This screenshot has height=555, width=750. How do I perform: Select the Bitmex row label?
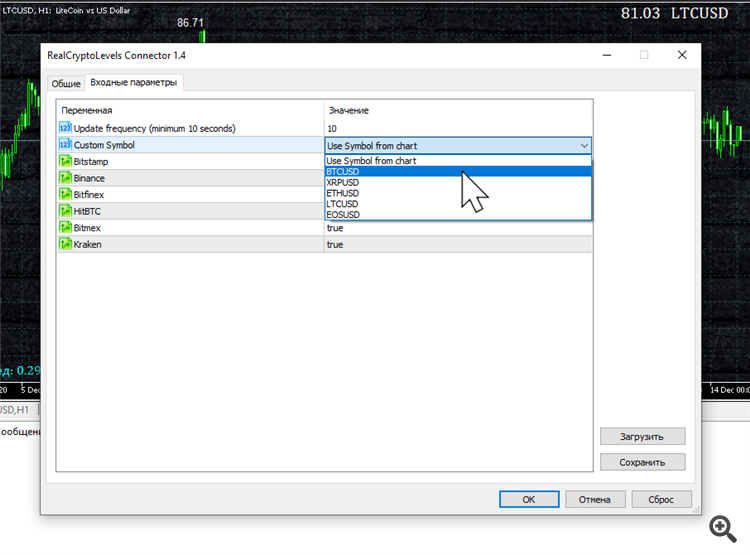point(87,228)
